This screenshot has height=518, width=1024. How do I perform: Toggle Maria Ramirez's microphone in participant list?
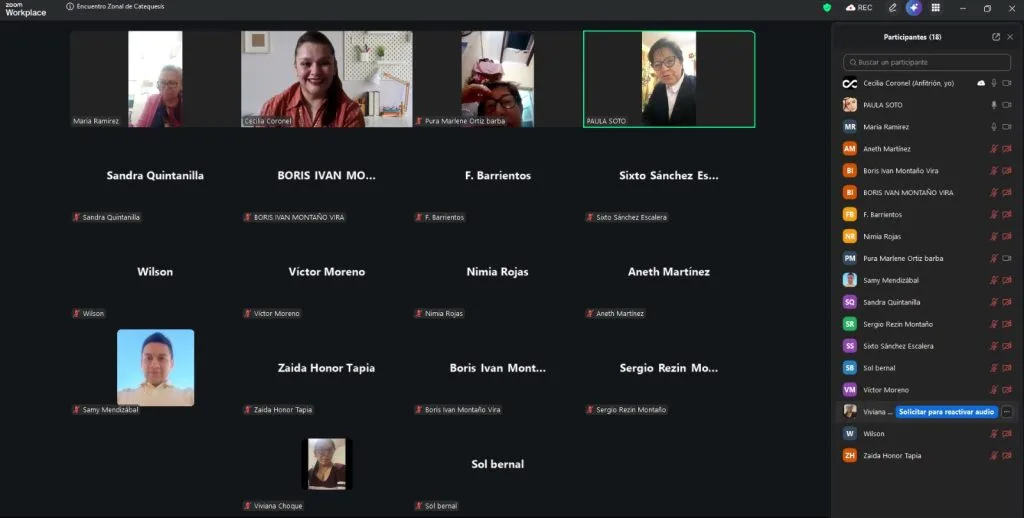[994, 127]
